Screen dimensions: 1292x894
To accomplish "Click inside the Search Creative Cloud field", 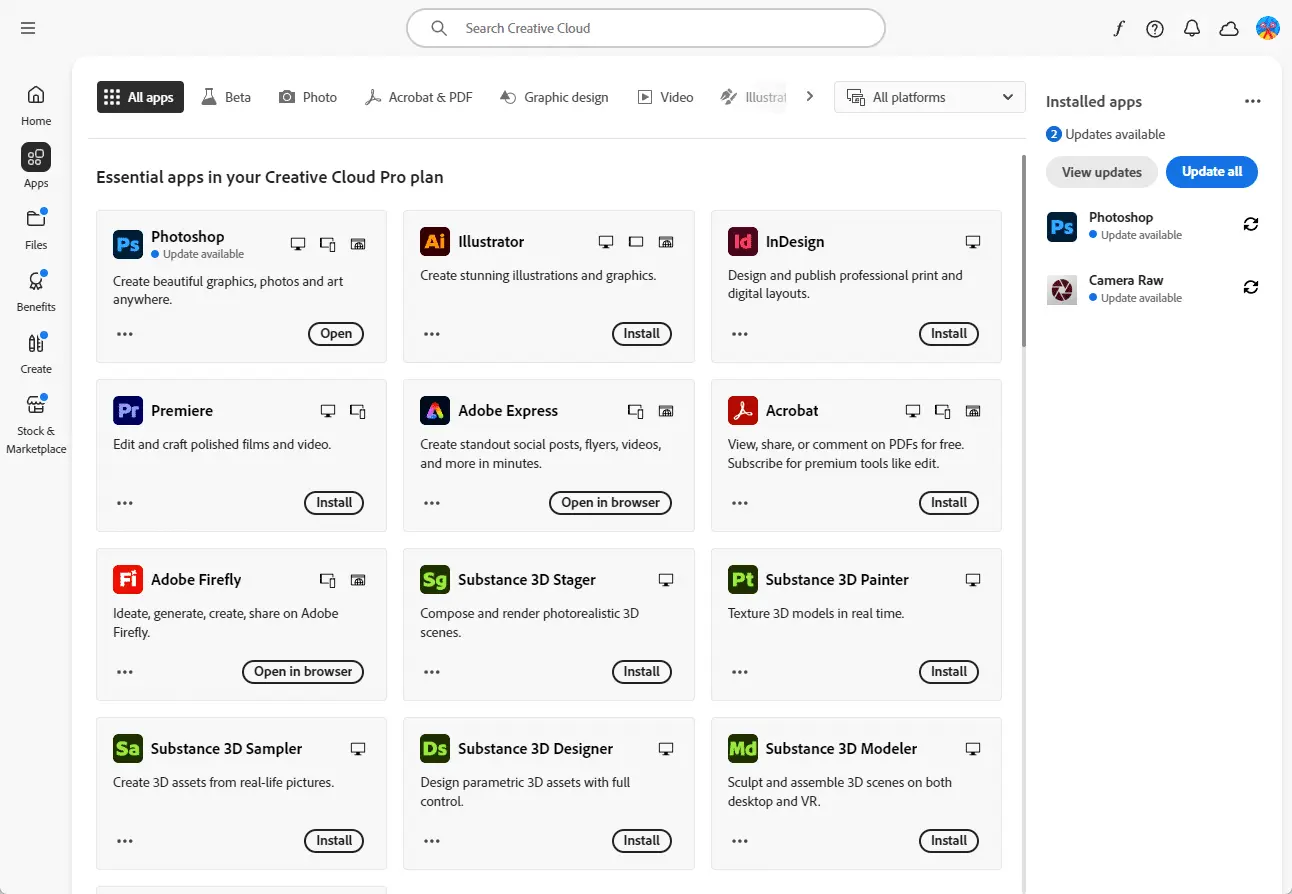I will [x=645, y=28].
